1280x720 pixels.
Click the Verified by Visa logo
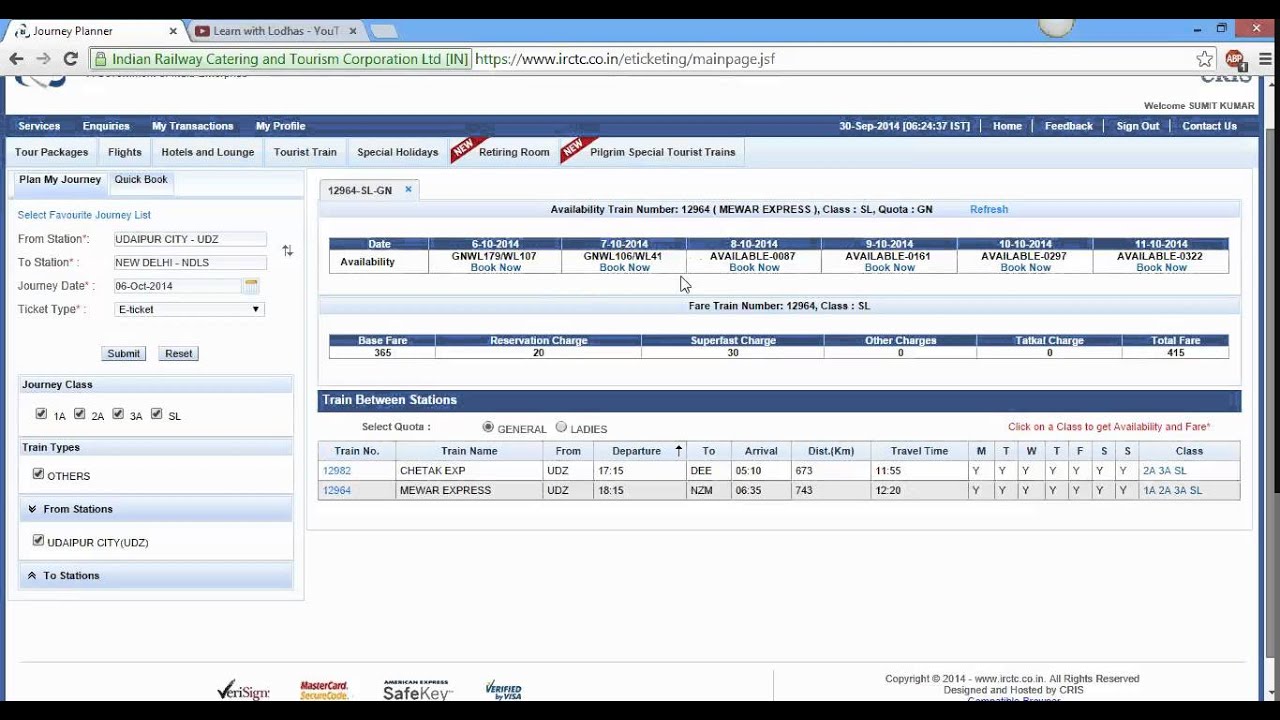[503, 690]
